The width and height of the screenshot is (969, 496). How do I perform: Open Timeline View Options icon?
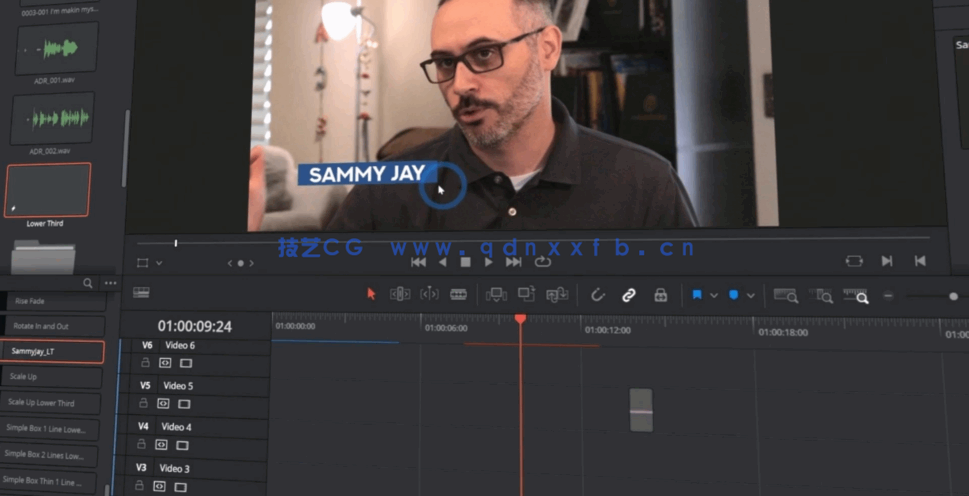click(x=141, y=292)
